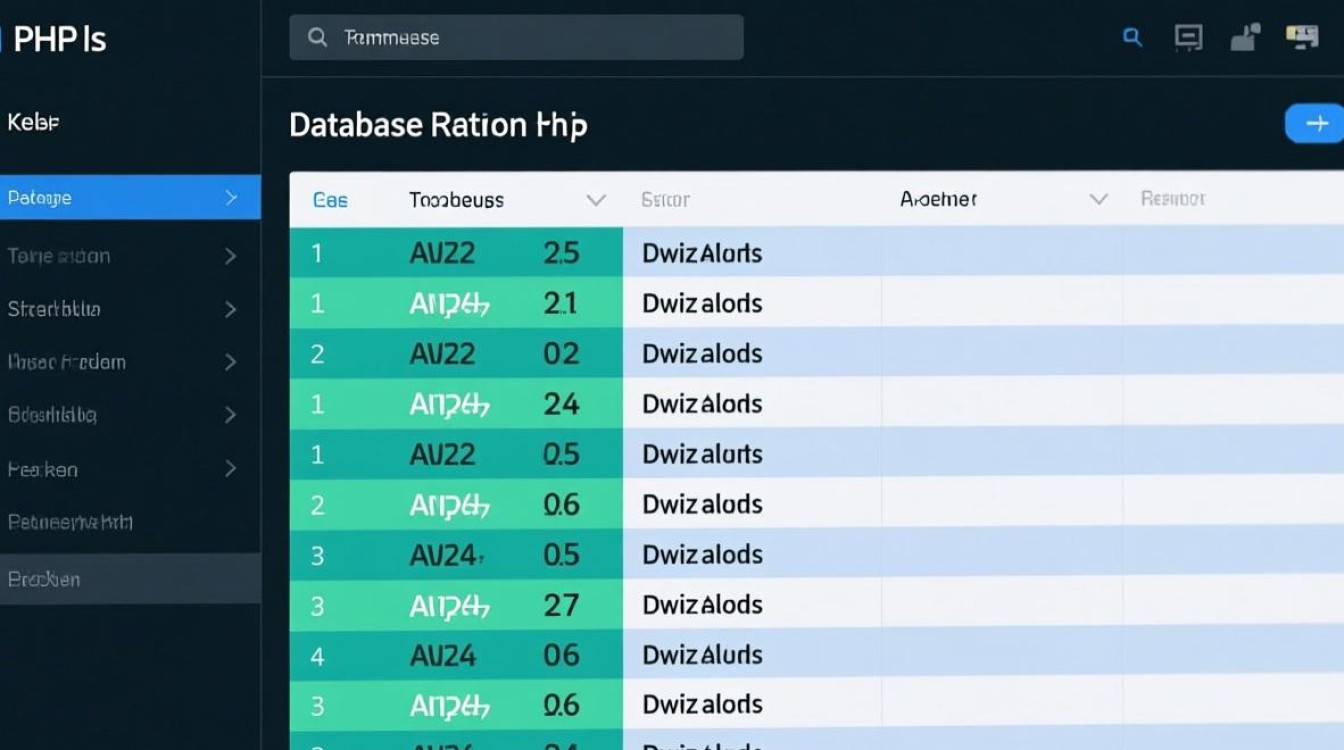The height and width of the screenshot is (750, 1344).
Task: Focus the Tammease search input field
Action: click(530, 38)
